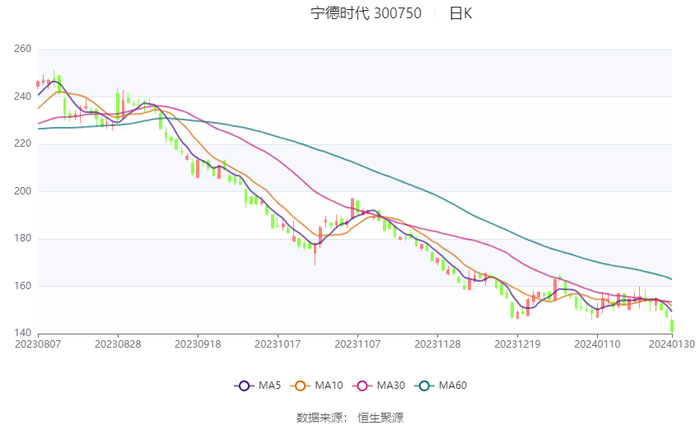700x426 pixels.
Task: Click the 日K label in title
Action: click(460, 13)
